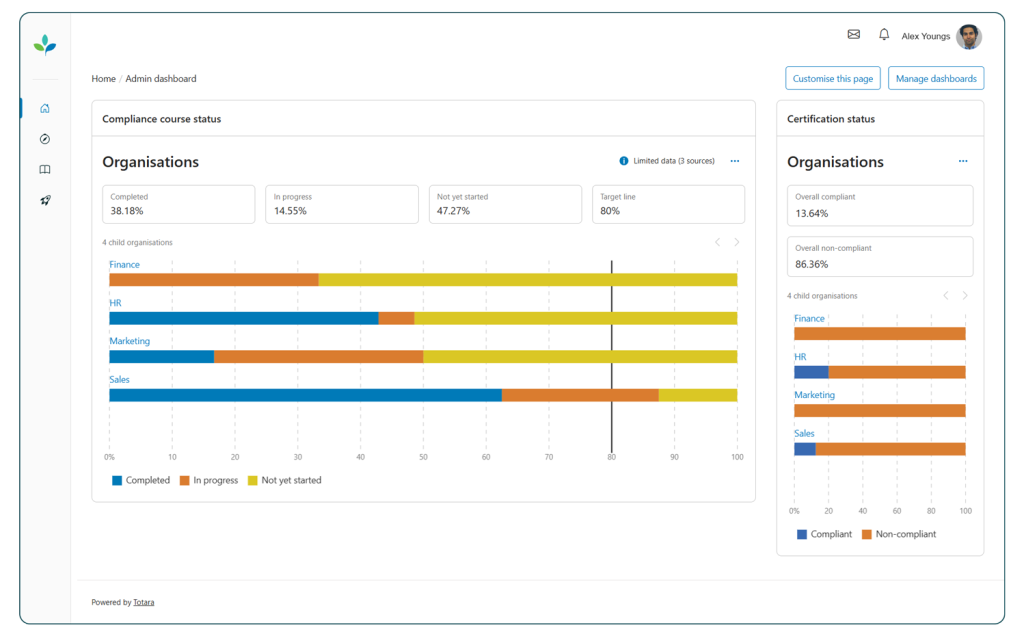Open Sales in compliance chart

click(x=119, y=379)
